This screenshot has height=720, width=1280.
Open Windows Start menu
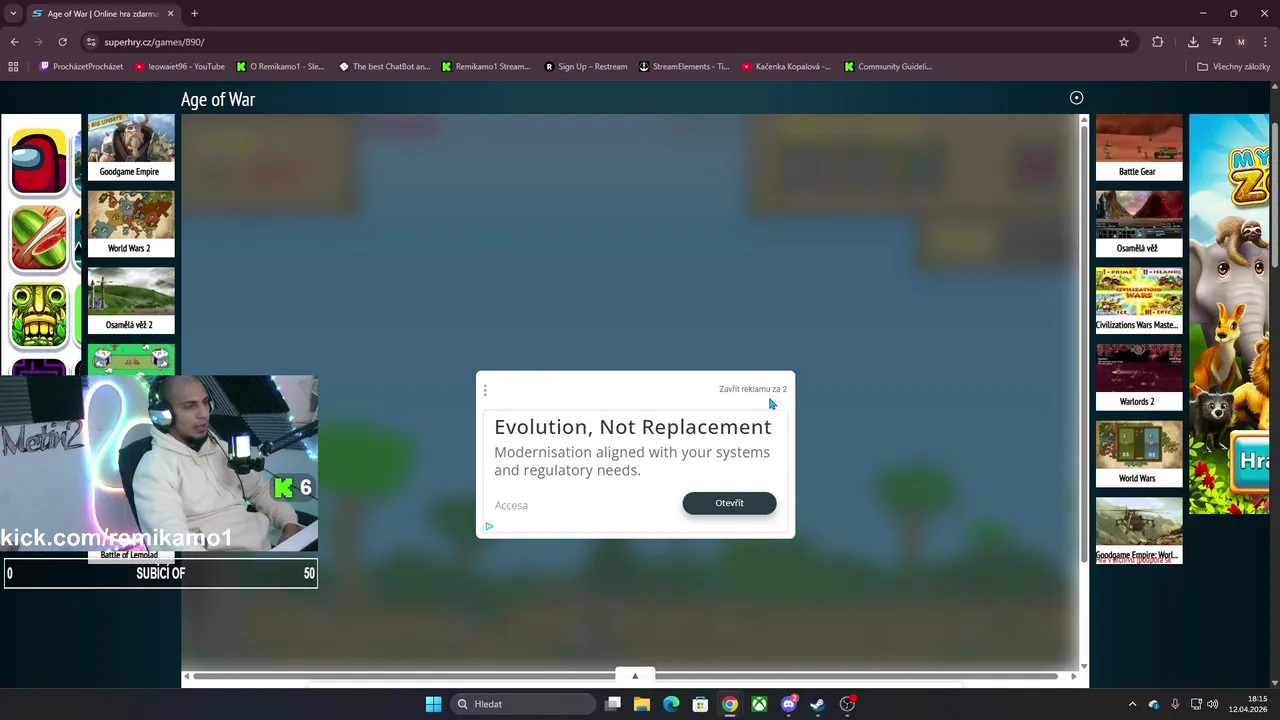(433, 704)
